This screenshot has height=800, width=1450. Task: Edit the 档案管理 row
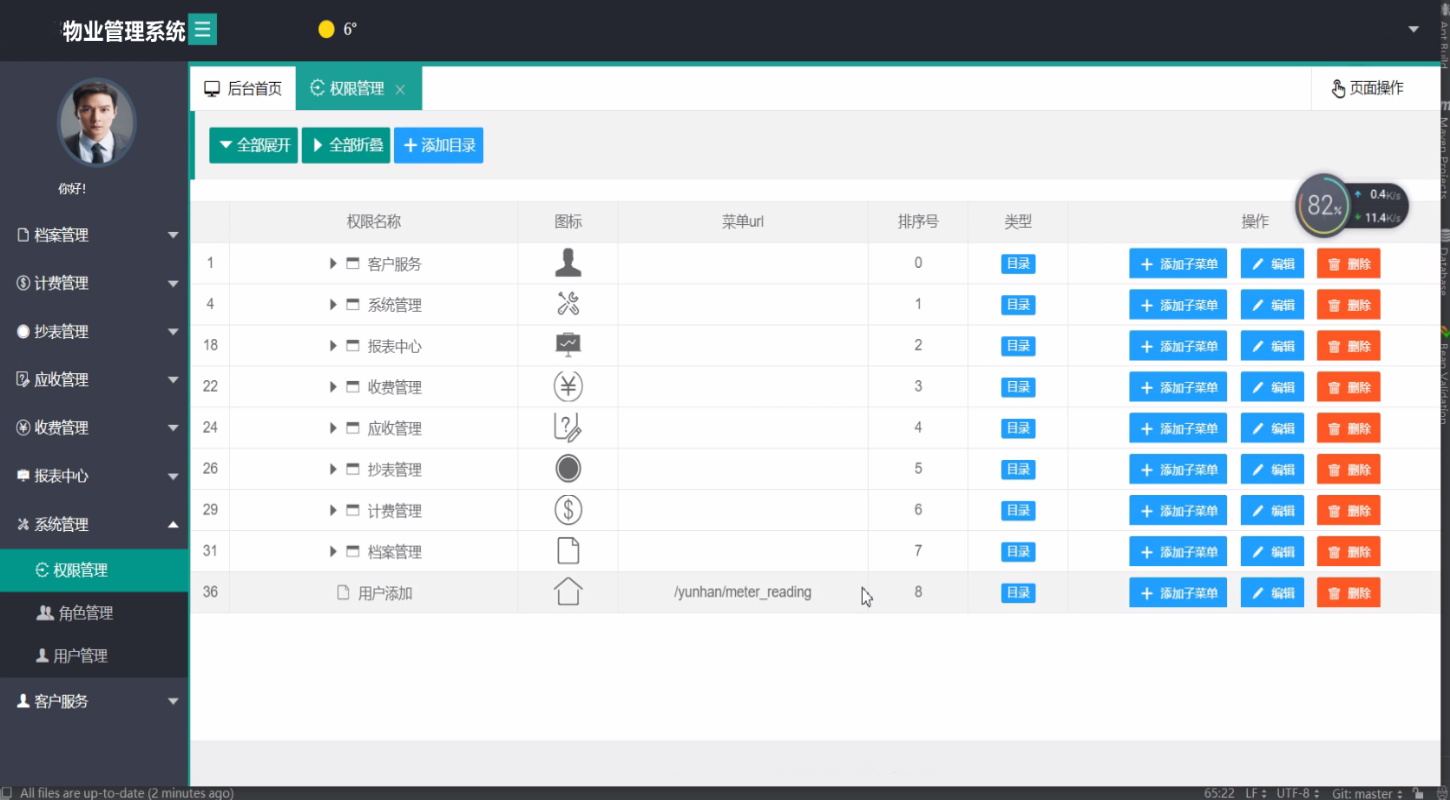pos(1272,551)
